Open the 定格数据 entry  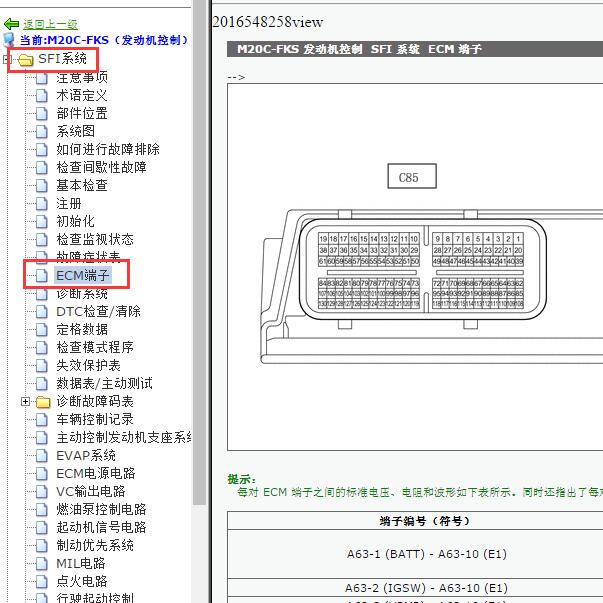[82, 330]
